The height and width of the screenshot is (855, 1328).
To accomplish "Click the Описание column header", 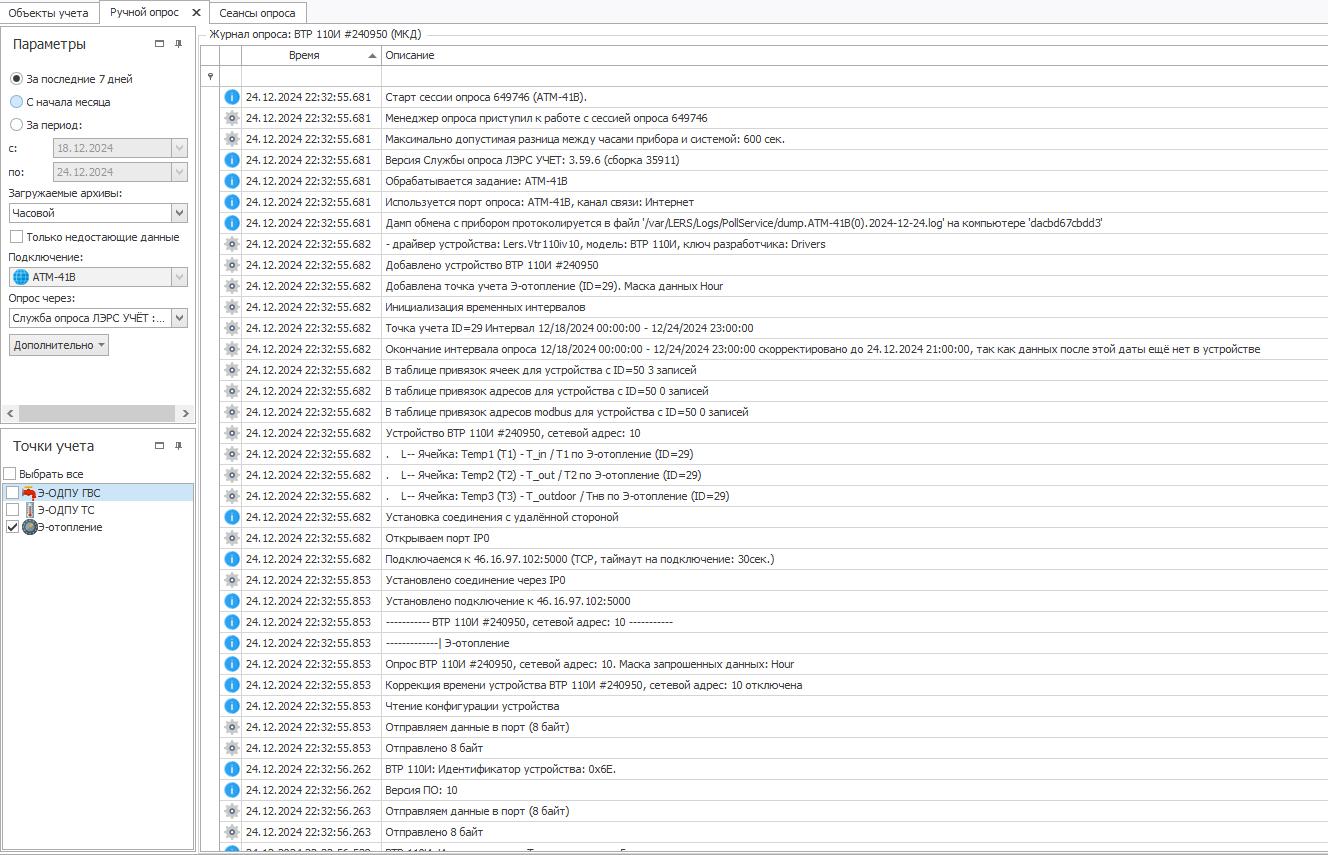I will coord(854,55).
